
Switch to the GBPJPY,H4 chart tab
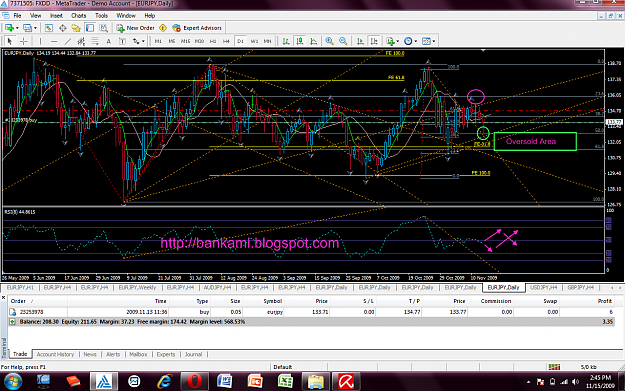(x=580, y=287)
